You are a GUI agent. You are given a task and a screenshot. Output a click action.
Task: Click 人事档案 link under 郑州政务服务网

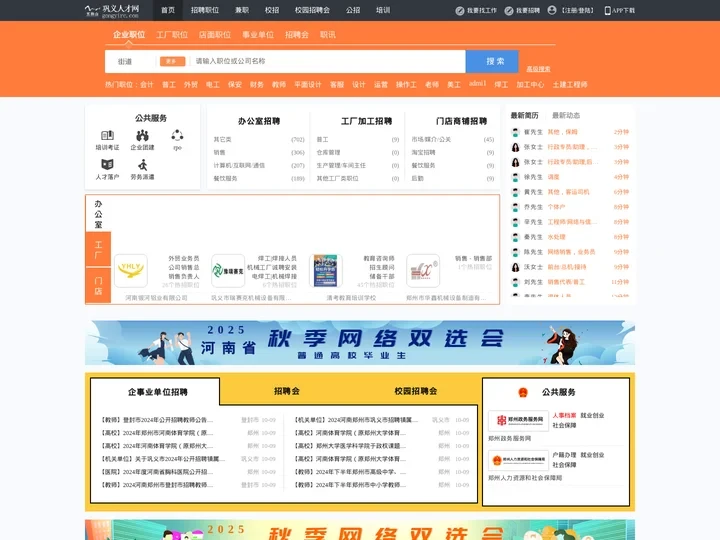coord(564,416)
